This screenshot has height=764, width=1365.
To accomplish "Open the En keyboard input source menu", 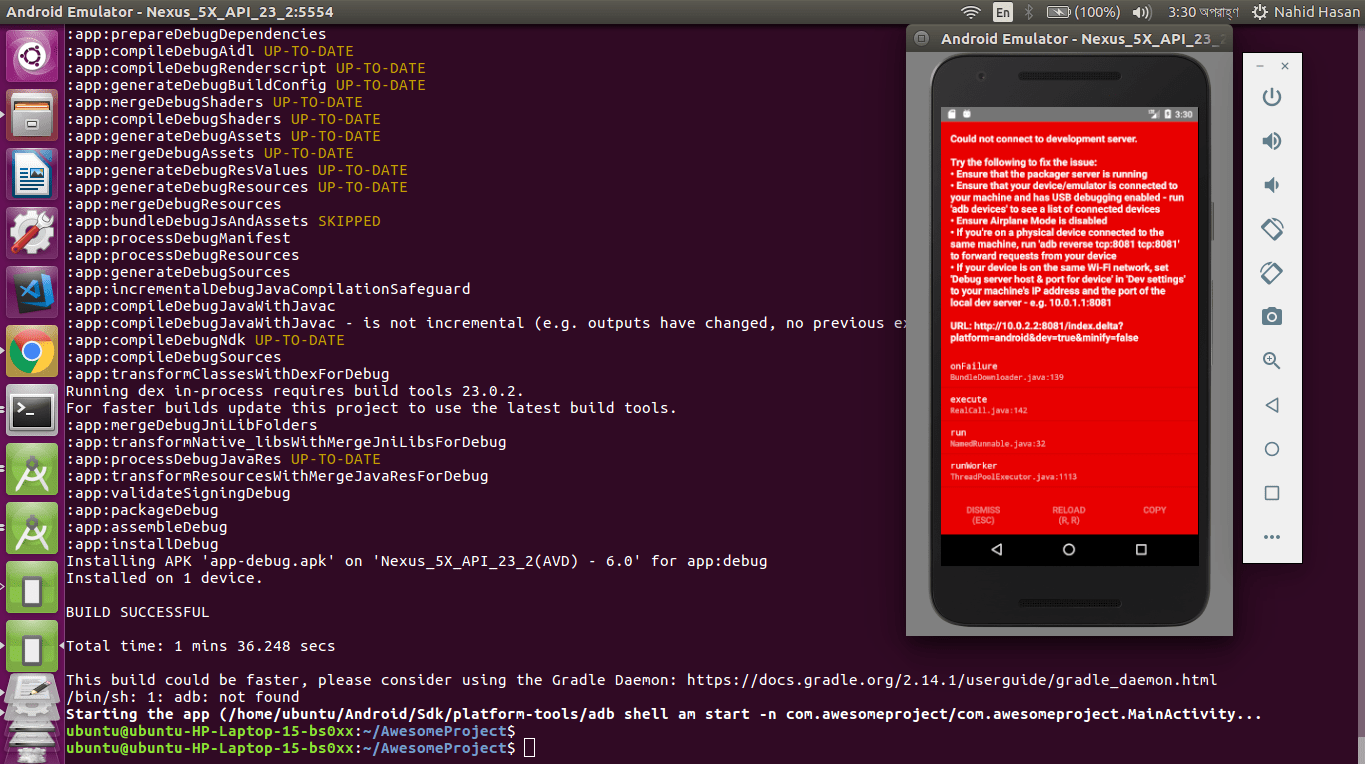I will [1002, 12].
